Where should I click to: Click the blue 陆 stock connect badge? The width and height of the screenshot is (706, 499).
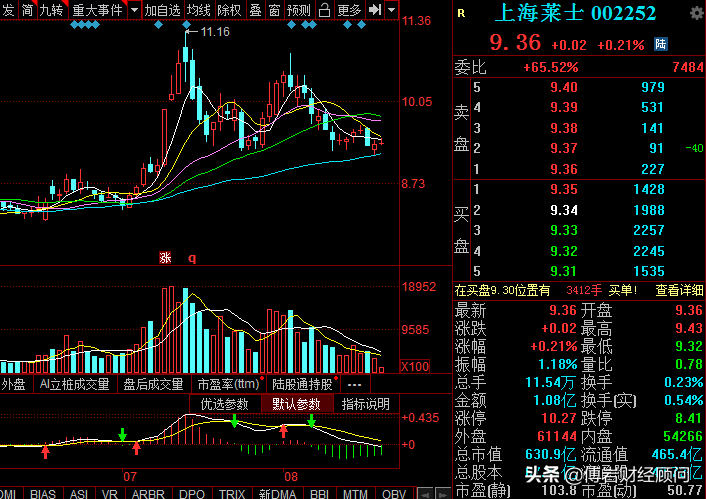point(661,44)
